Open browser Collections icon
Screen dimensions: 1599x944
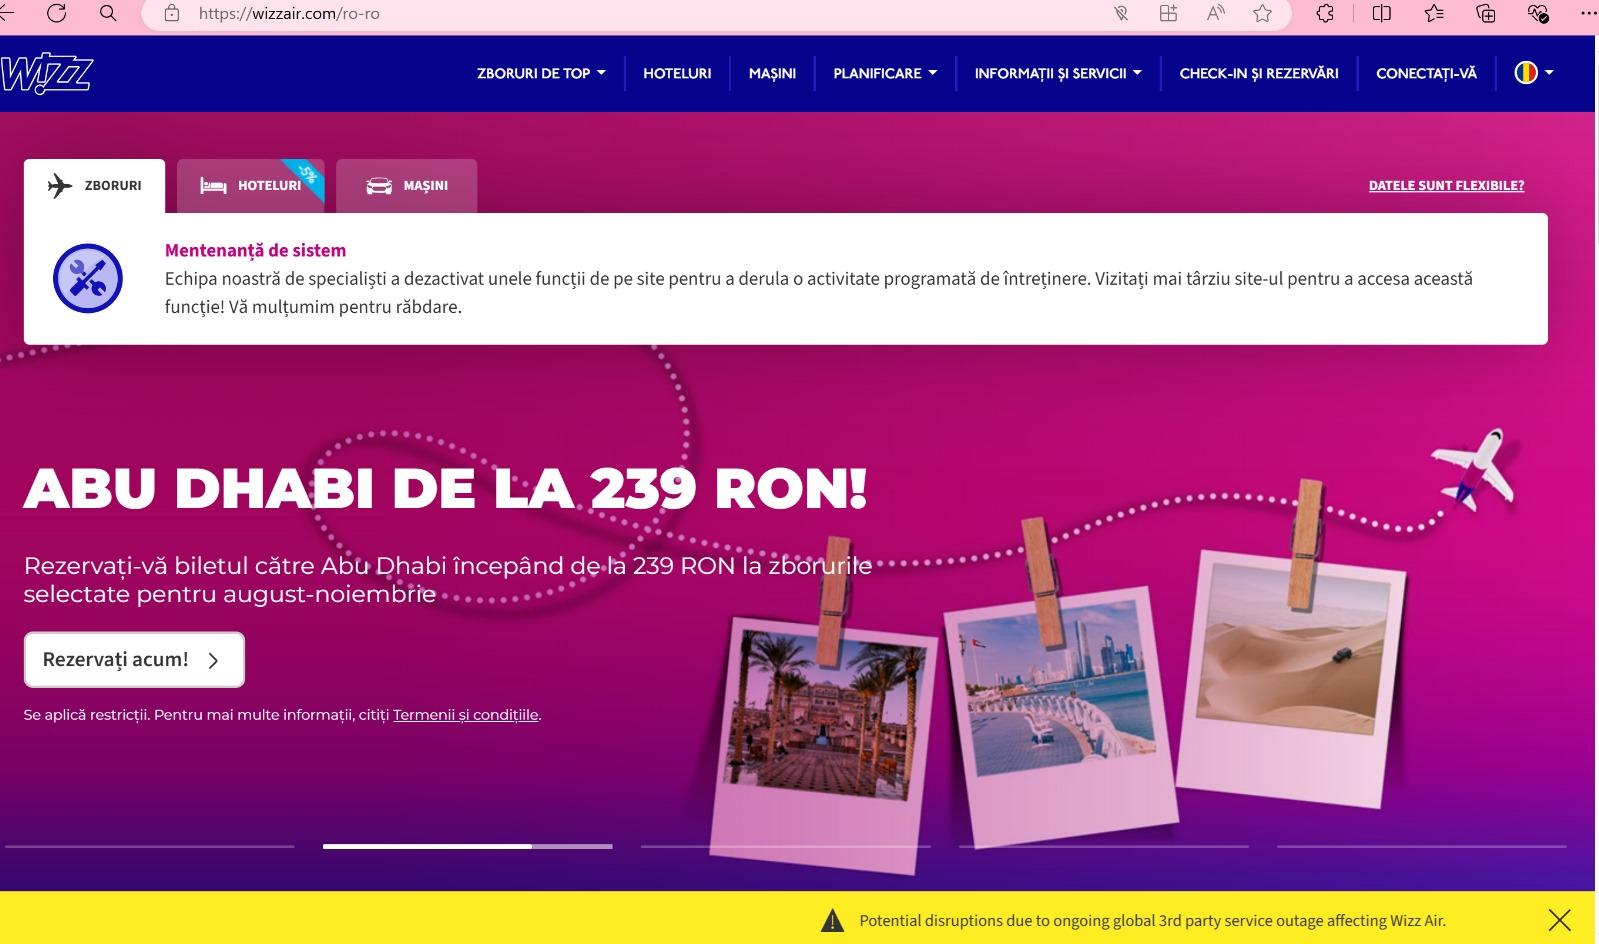click(x=1486, y=13)
